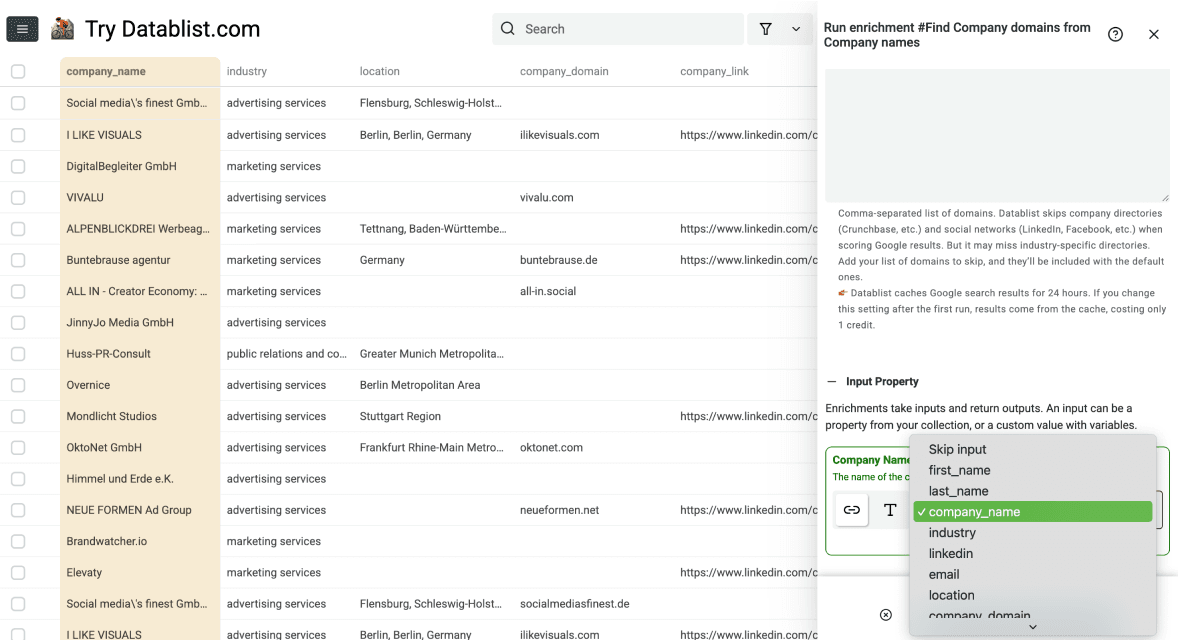This screenshot has width=1178, height=640.
Task: Collapse the Input Property section
Action: 831,382
